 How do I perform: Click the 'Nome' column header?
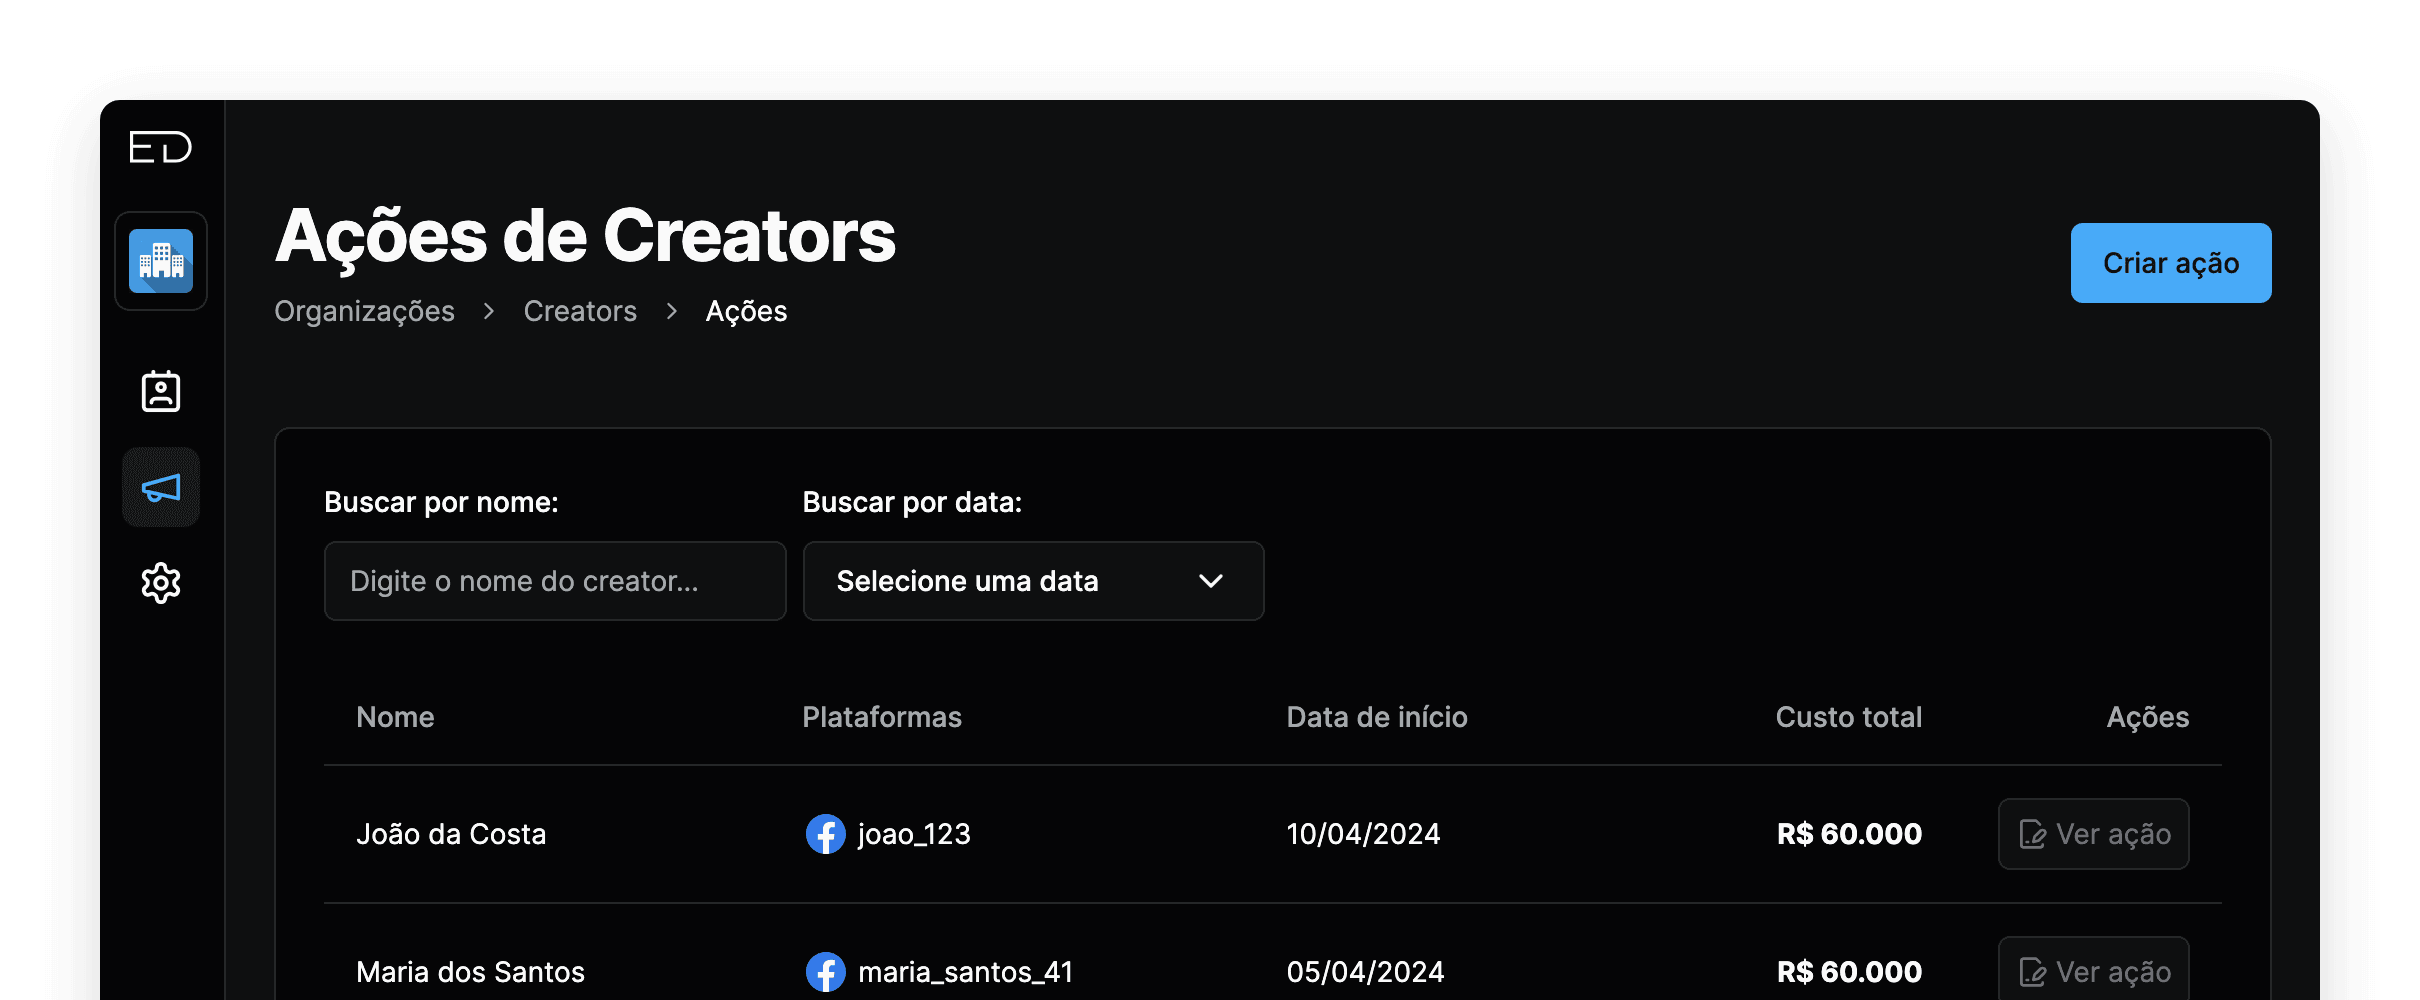click(395, 717)
